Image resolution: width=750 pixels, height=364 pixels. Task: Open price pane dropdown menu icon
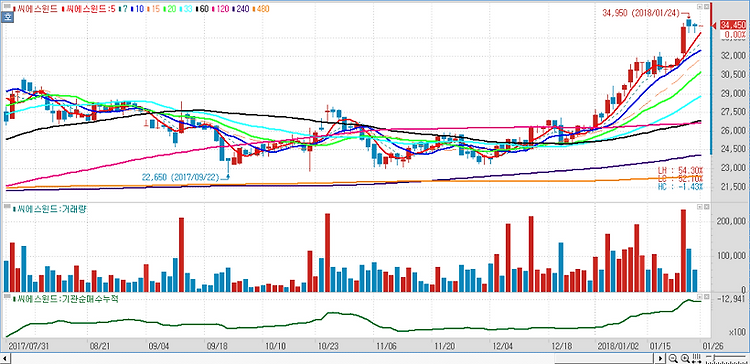point(700,7)
